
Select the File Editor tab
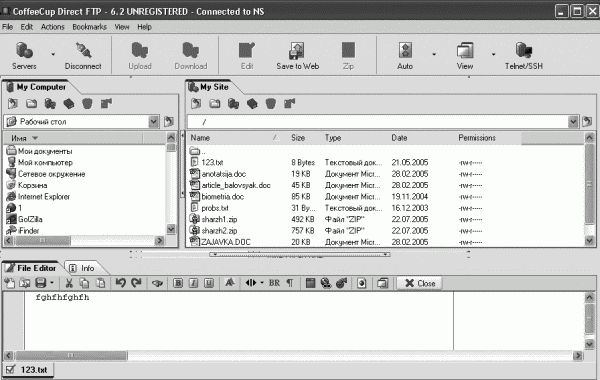click(x=31, y=268)
